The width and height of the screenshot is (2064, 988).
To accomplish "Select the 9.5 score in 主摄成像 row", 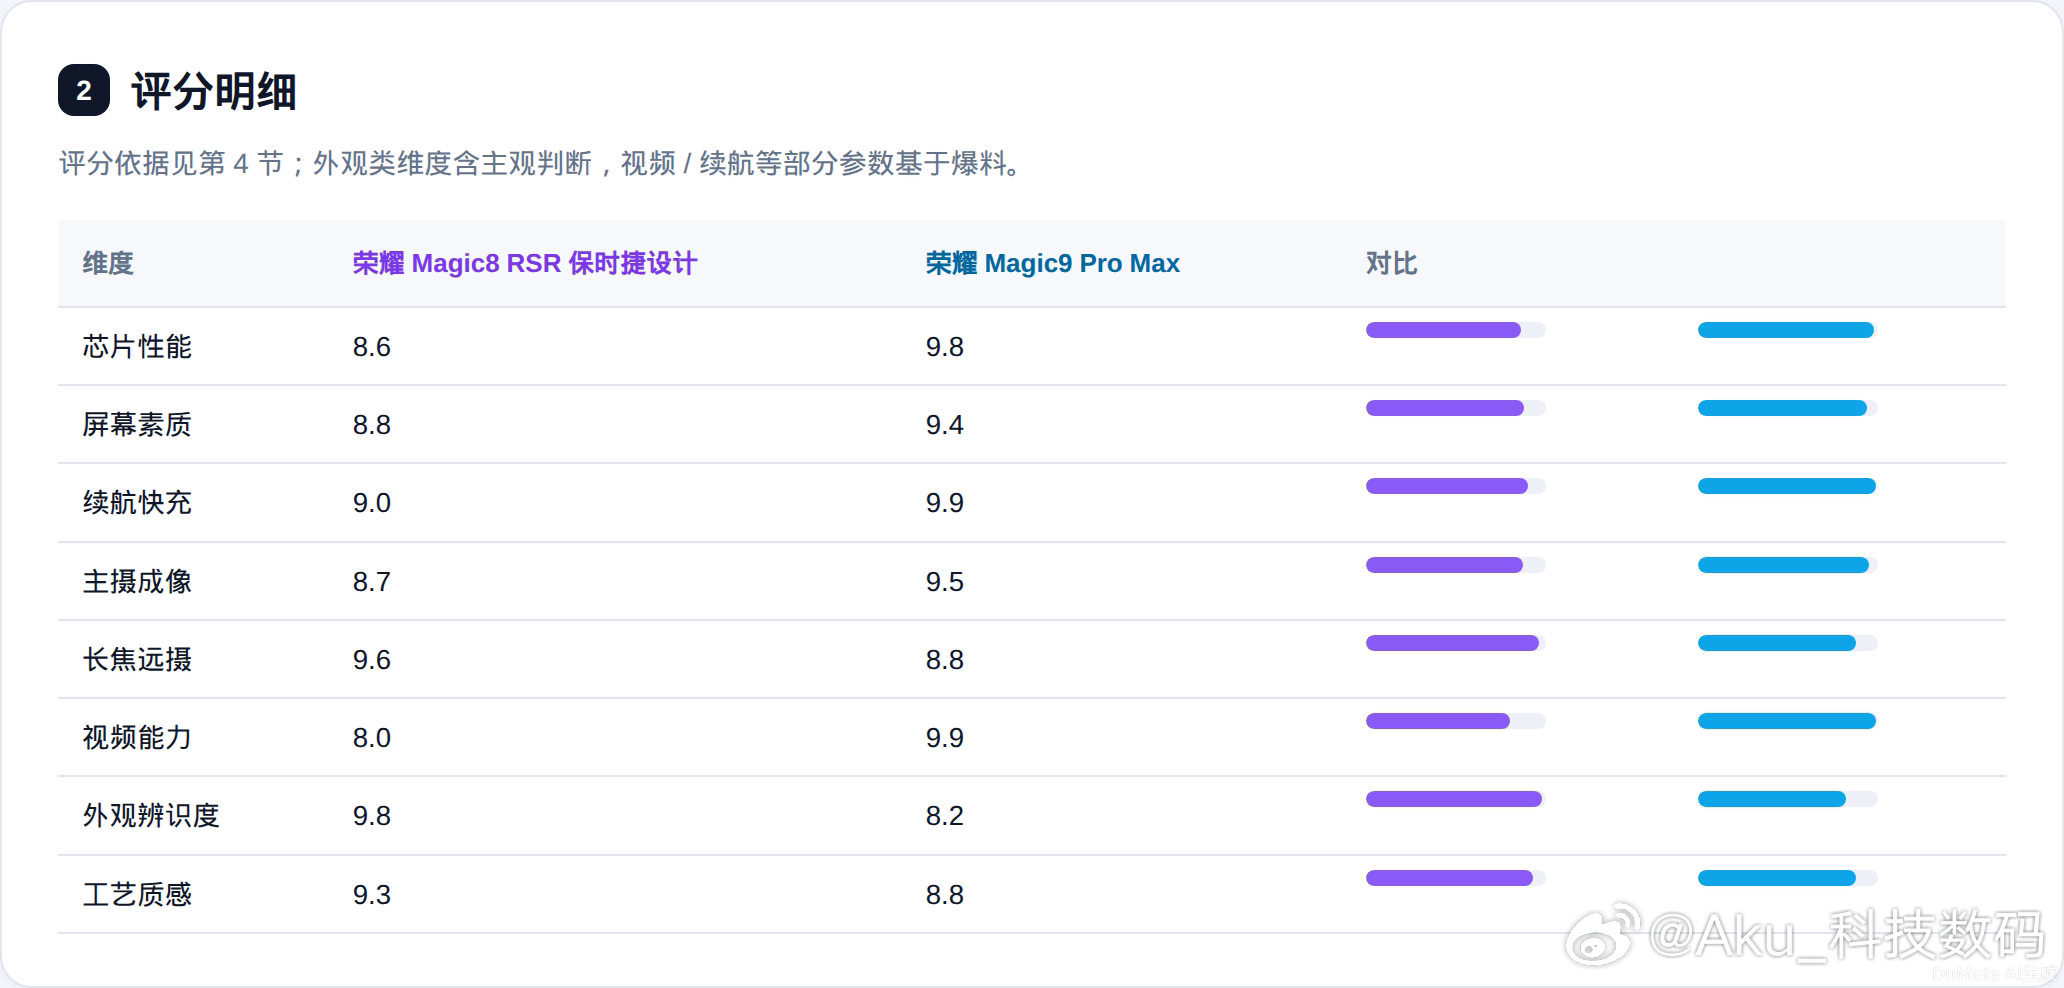I will pos(945,582).
